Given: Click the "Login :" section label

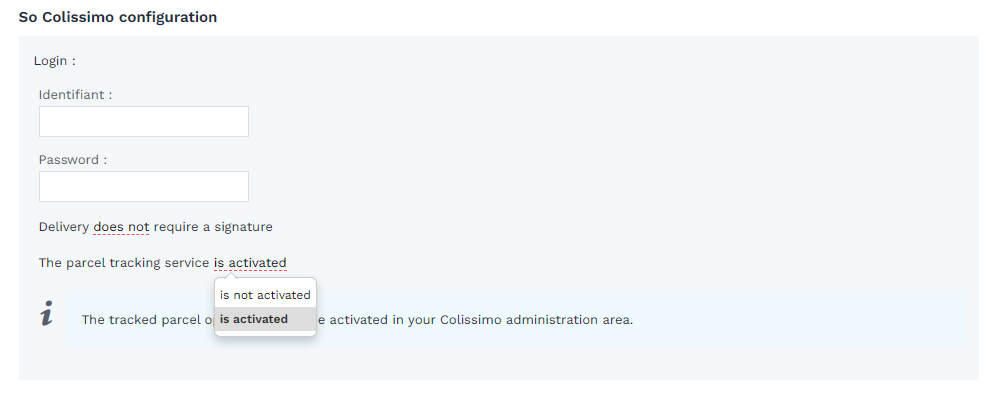Looking at the screenshot, I should click(x=55, y=61).
